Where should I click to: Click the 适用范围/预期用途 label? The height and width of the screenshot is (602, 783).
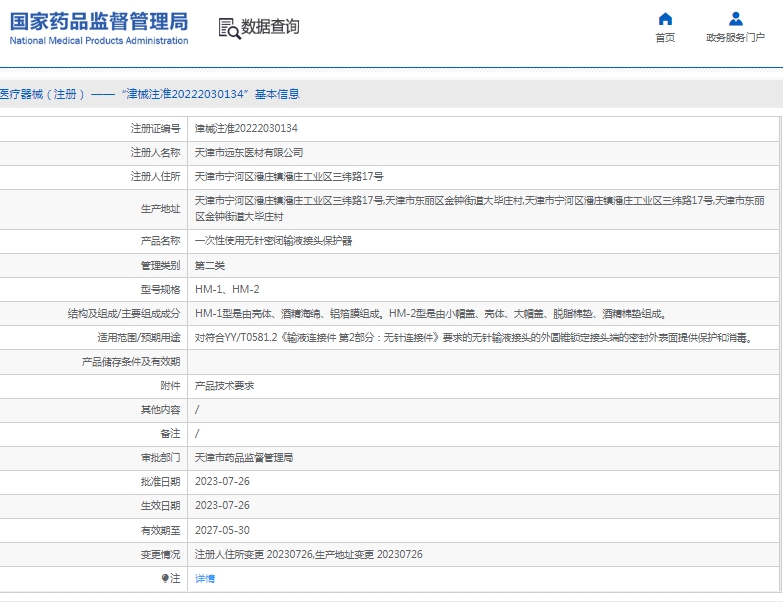click(139, 338)
